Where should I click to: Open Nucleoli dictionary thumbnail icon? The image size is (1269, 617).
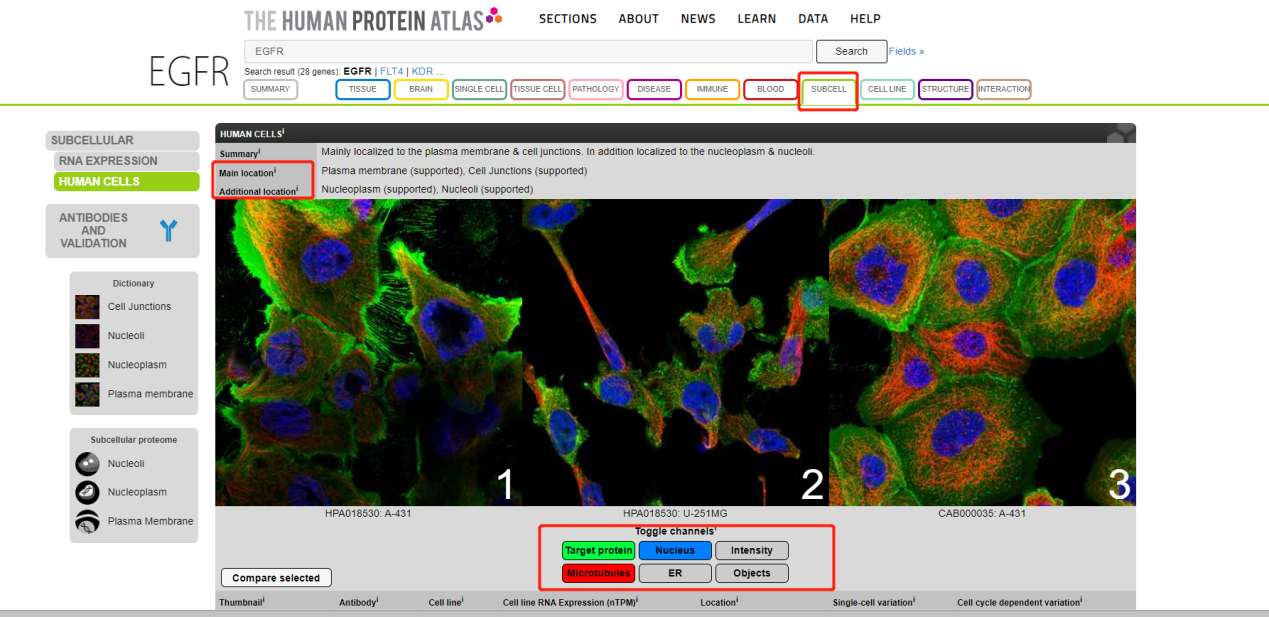pos(87,336)
